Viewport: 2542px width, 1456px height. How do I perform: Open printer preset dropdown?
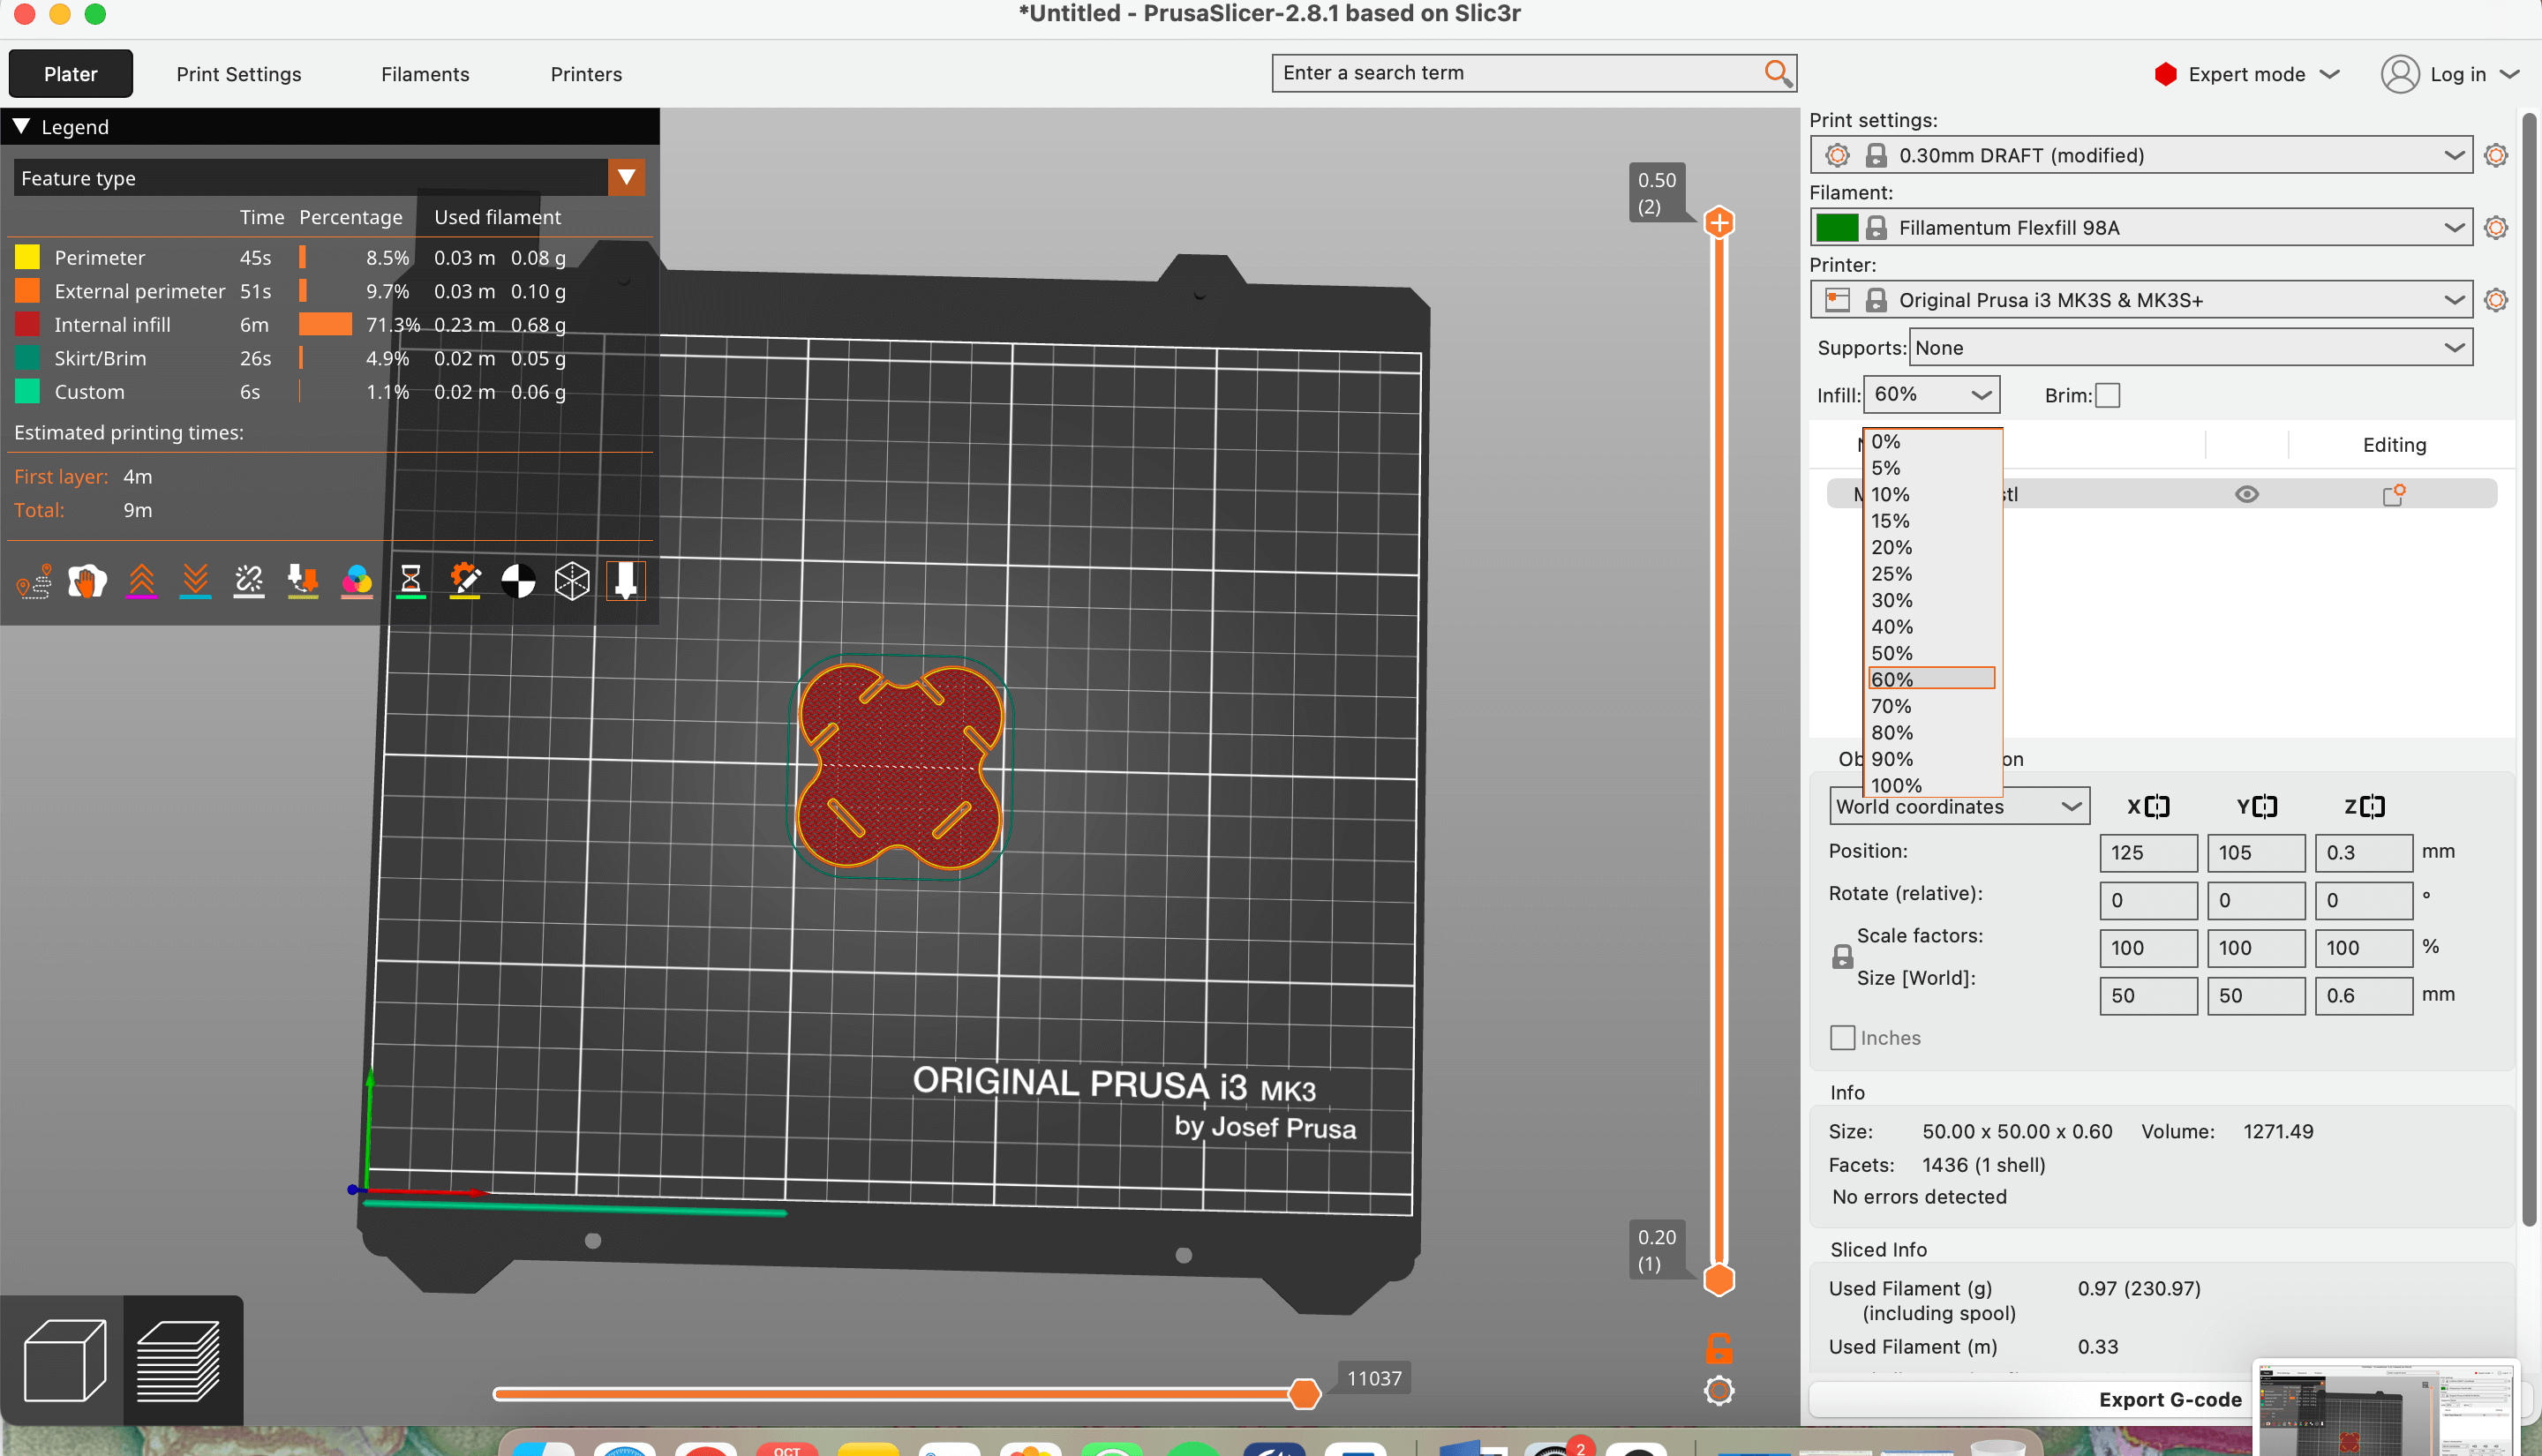coord(2454,300)
